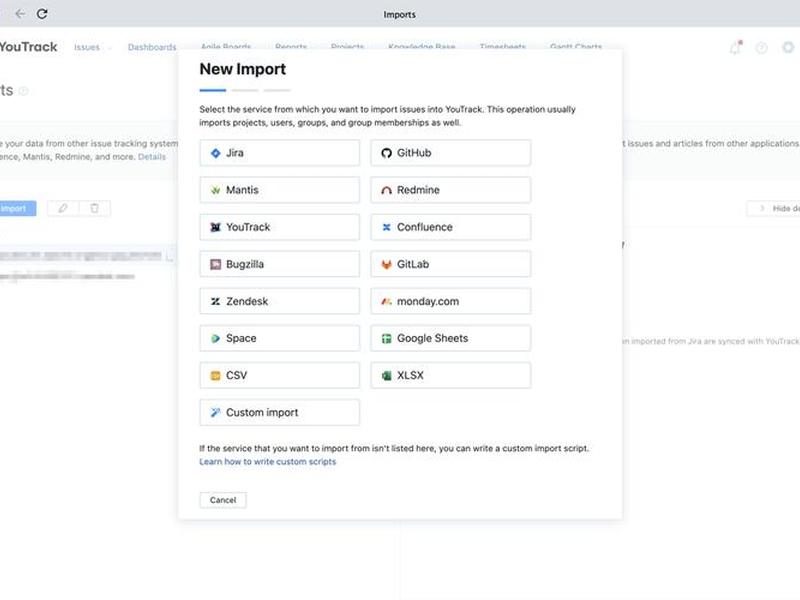Click the Details link in description
The image size is (800, 600).
[152, 157]
